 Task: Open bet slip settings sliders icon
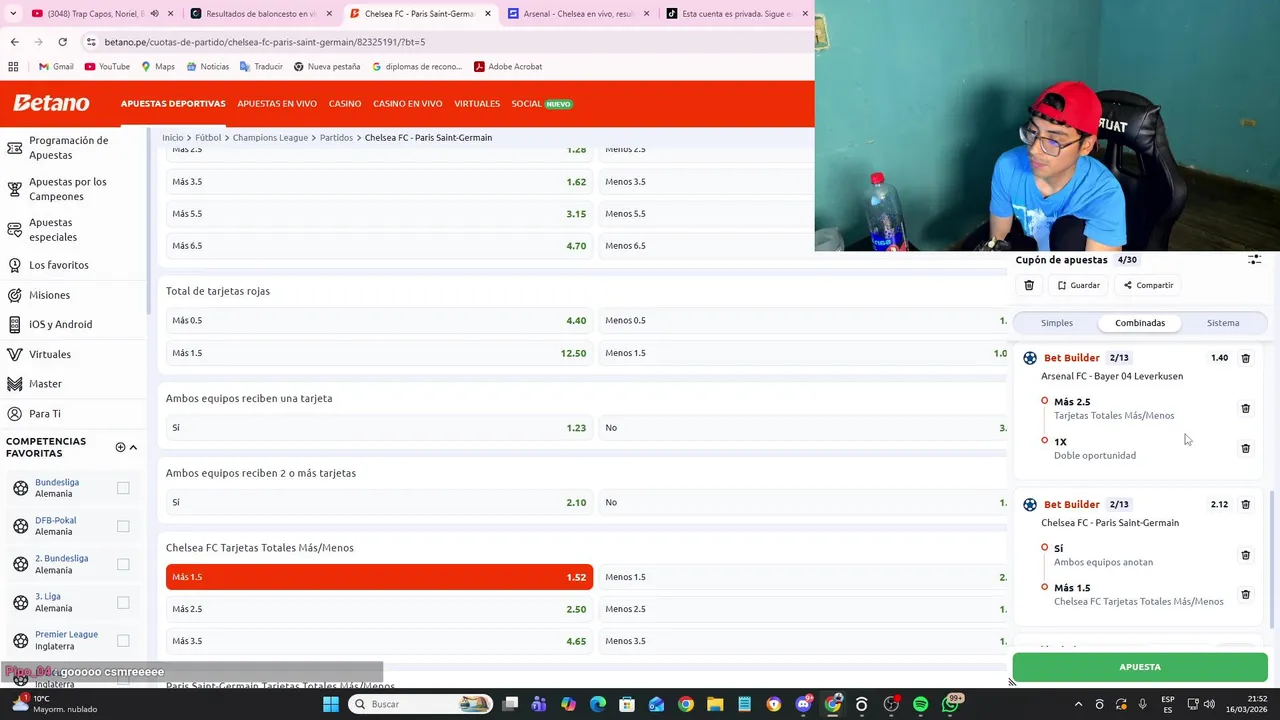coord(1254,259)
